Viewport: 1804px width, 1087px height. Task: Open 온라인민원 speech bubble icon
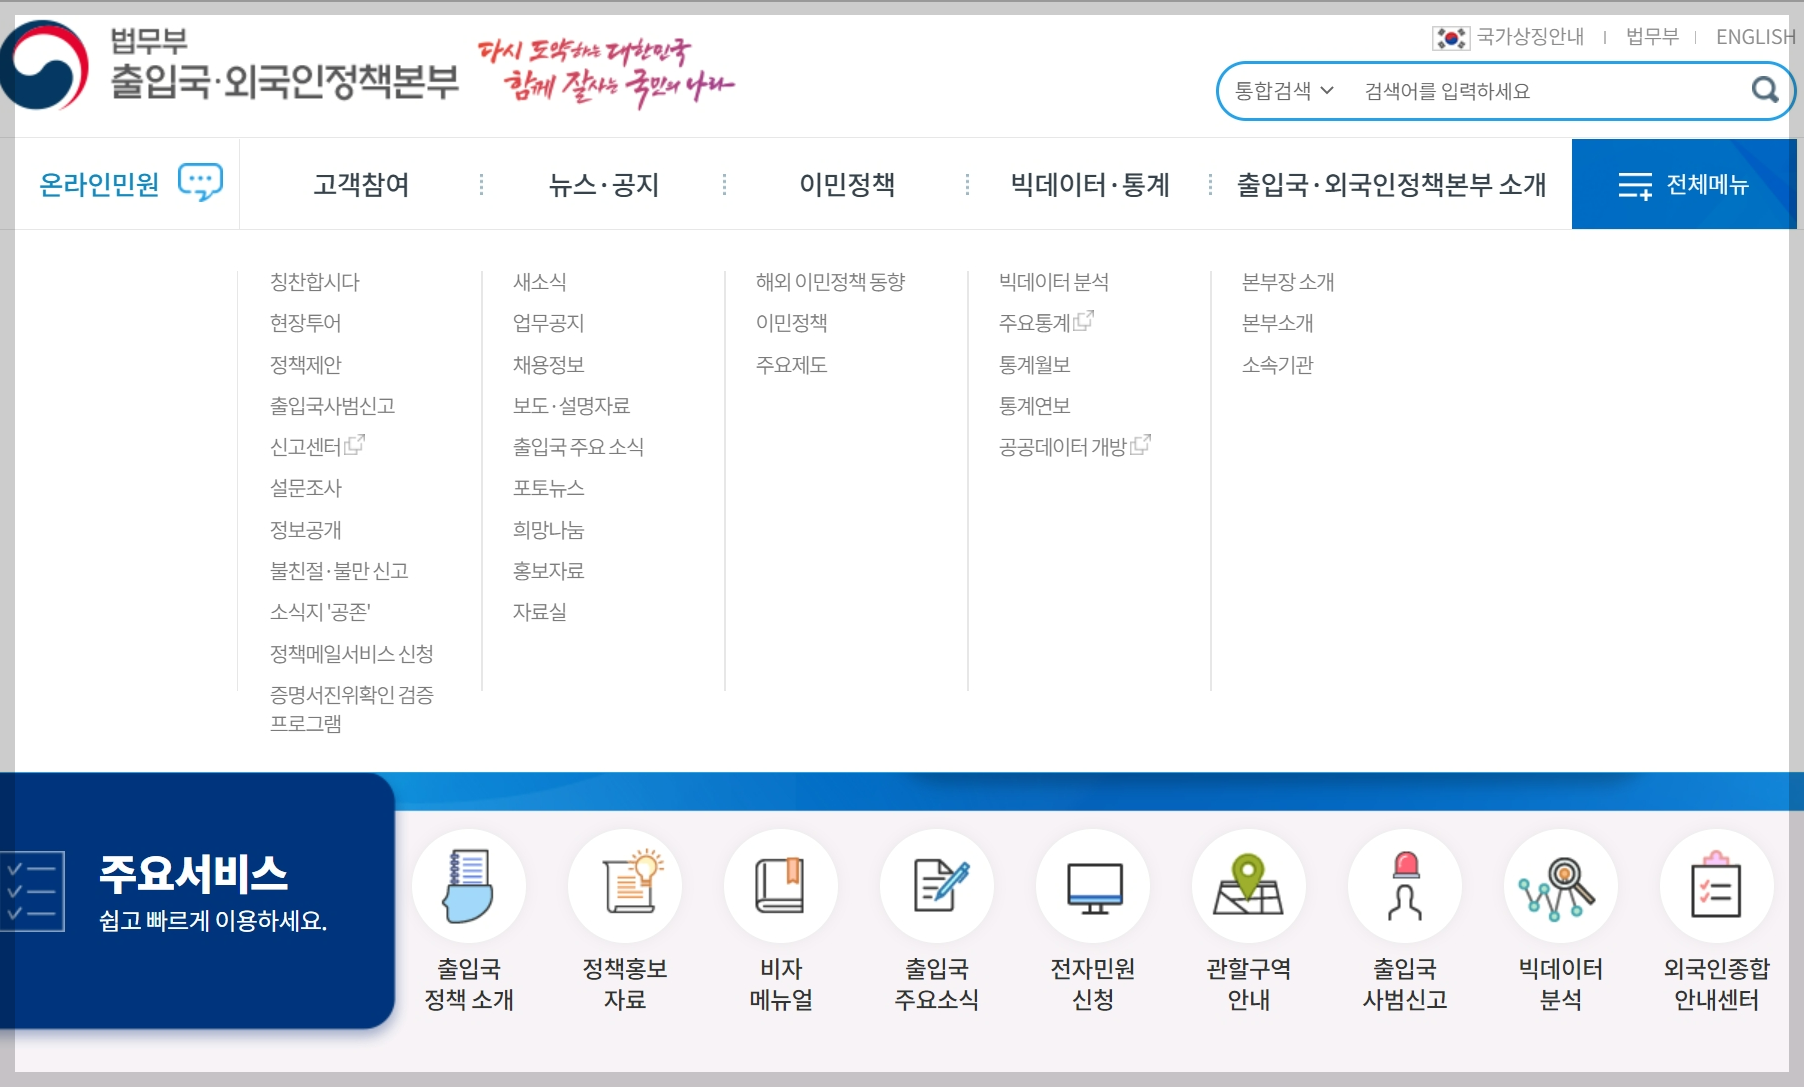(198, 182)
